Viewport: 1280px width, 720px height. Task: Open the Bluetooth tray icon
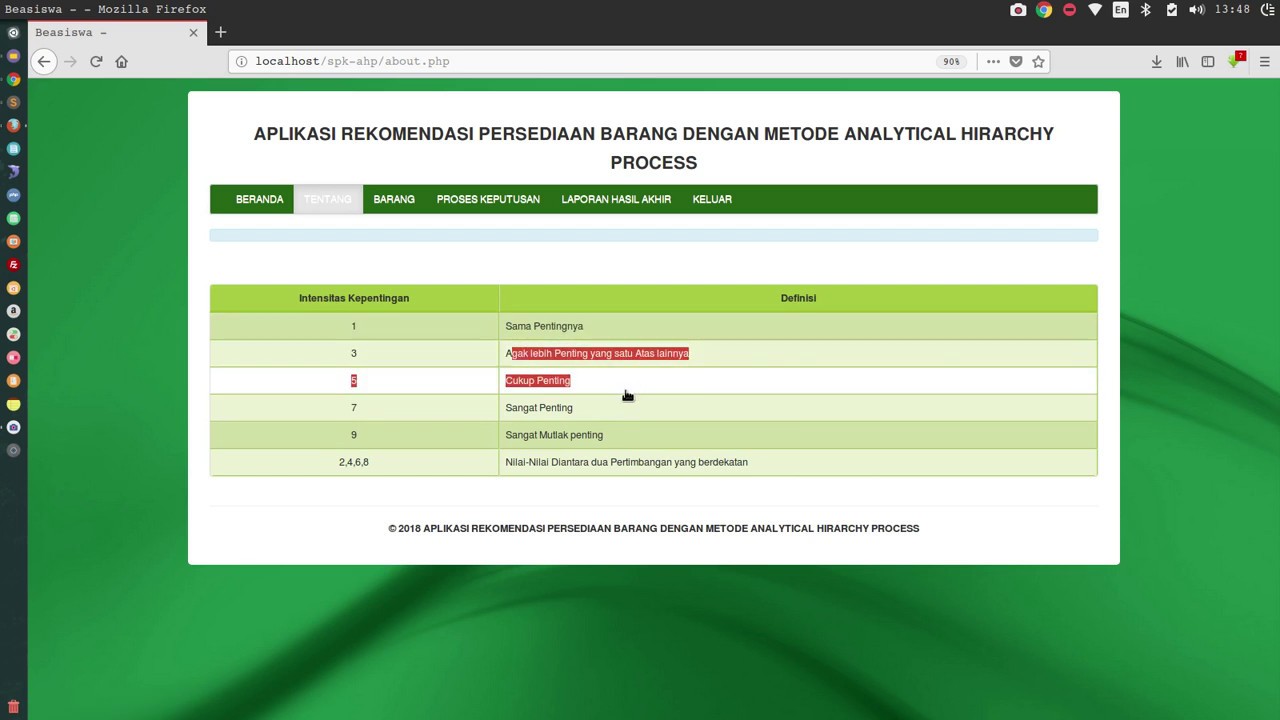[x=1146, y=10]
